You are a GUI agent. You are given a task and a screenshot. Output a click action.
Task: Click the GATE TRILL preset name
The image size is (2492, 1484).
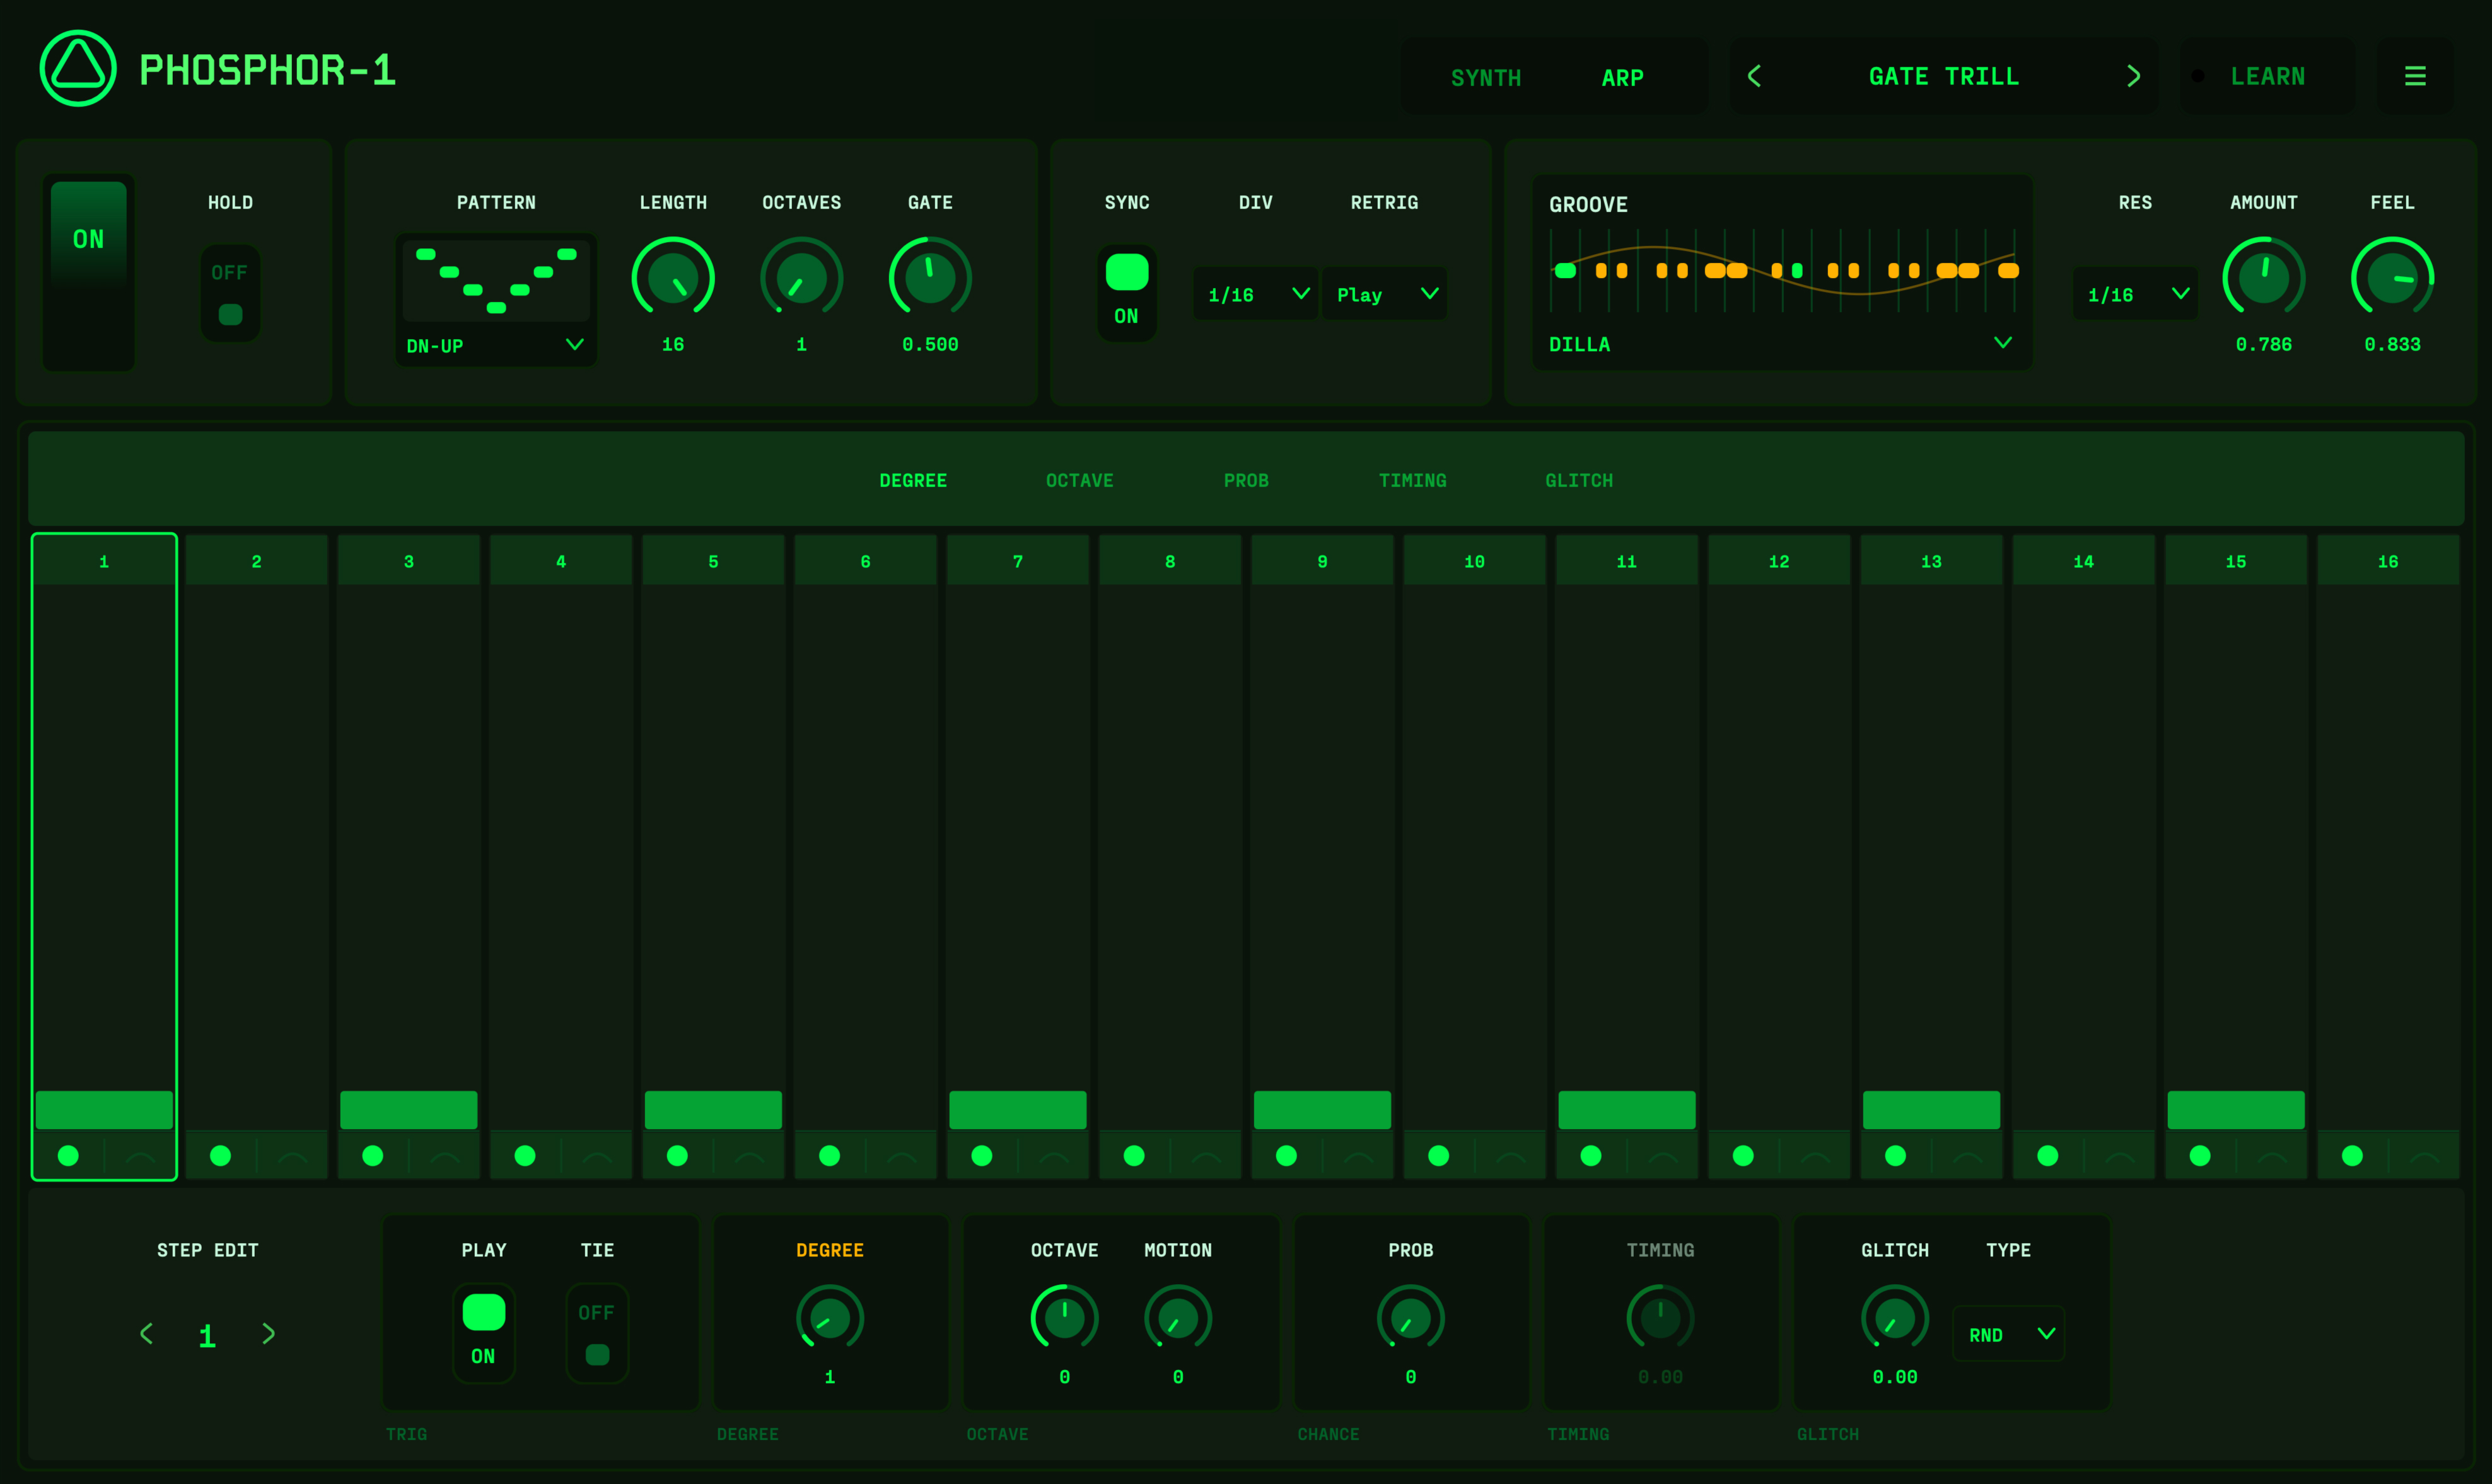[1944, 76]
